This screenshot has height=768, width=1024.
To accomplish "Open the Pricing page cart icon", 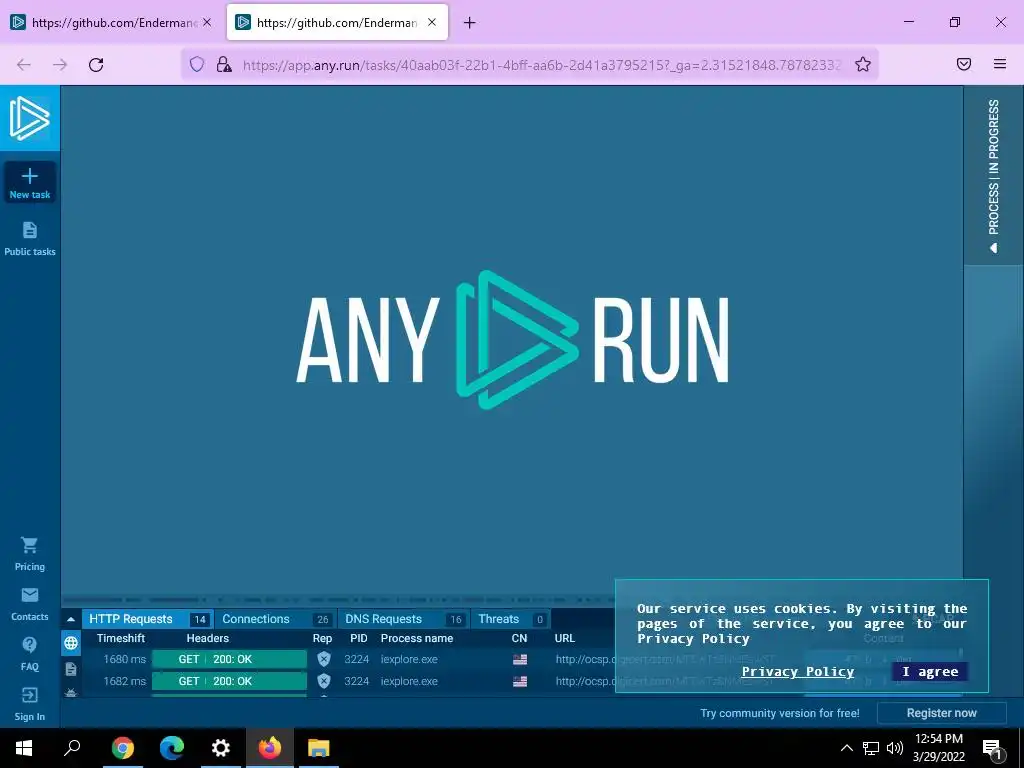I will [x=29, y=545].
